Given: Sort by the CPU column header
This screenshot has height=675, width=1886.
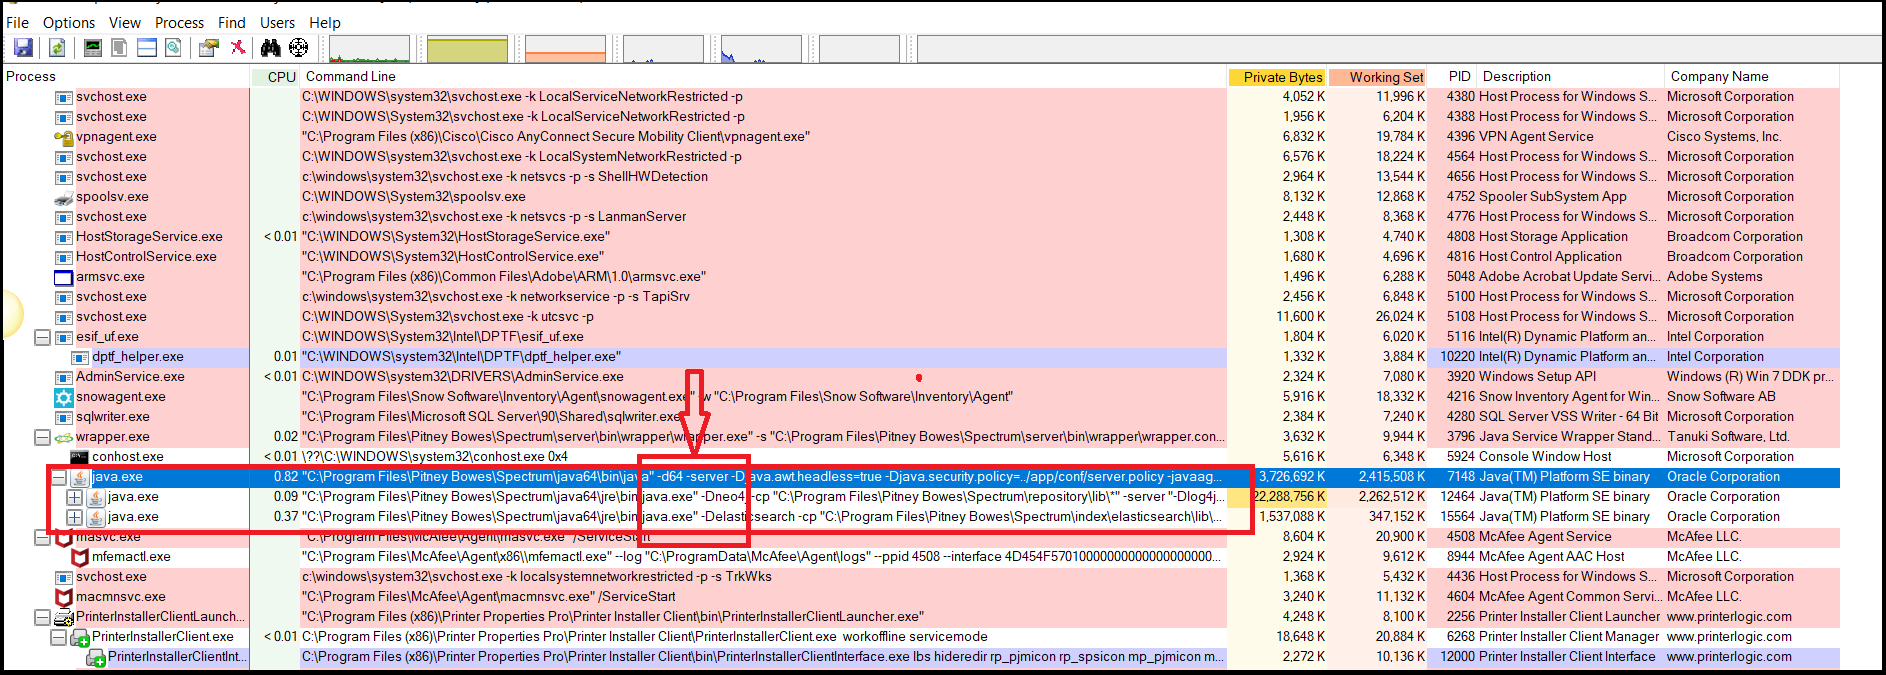Looking at the screenshot, I should pos(276,77).
